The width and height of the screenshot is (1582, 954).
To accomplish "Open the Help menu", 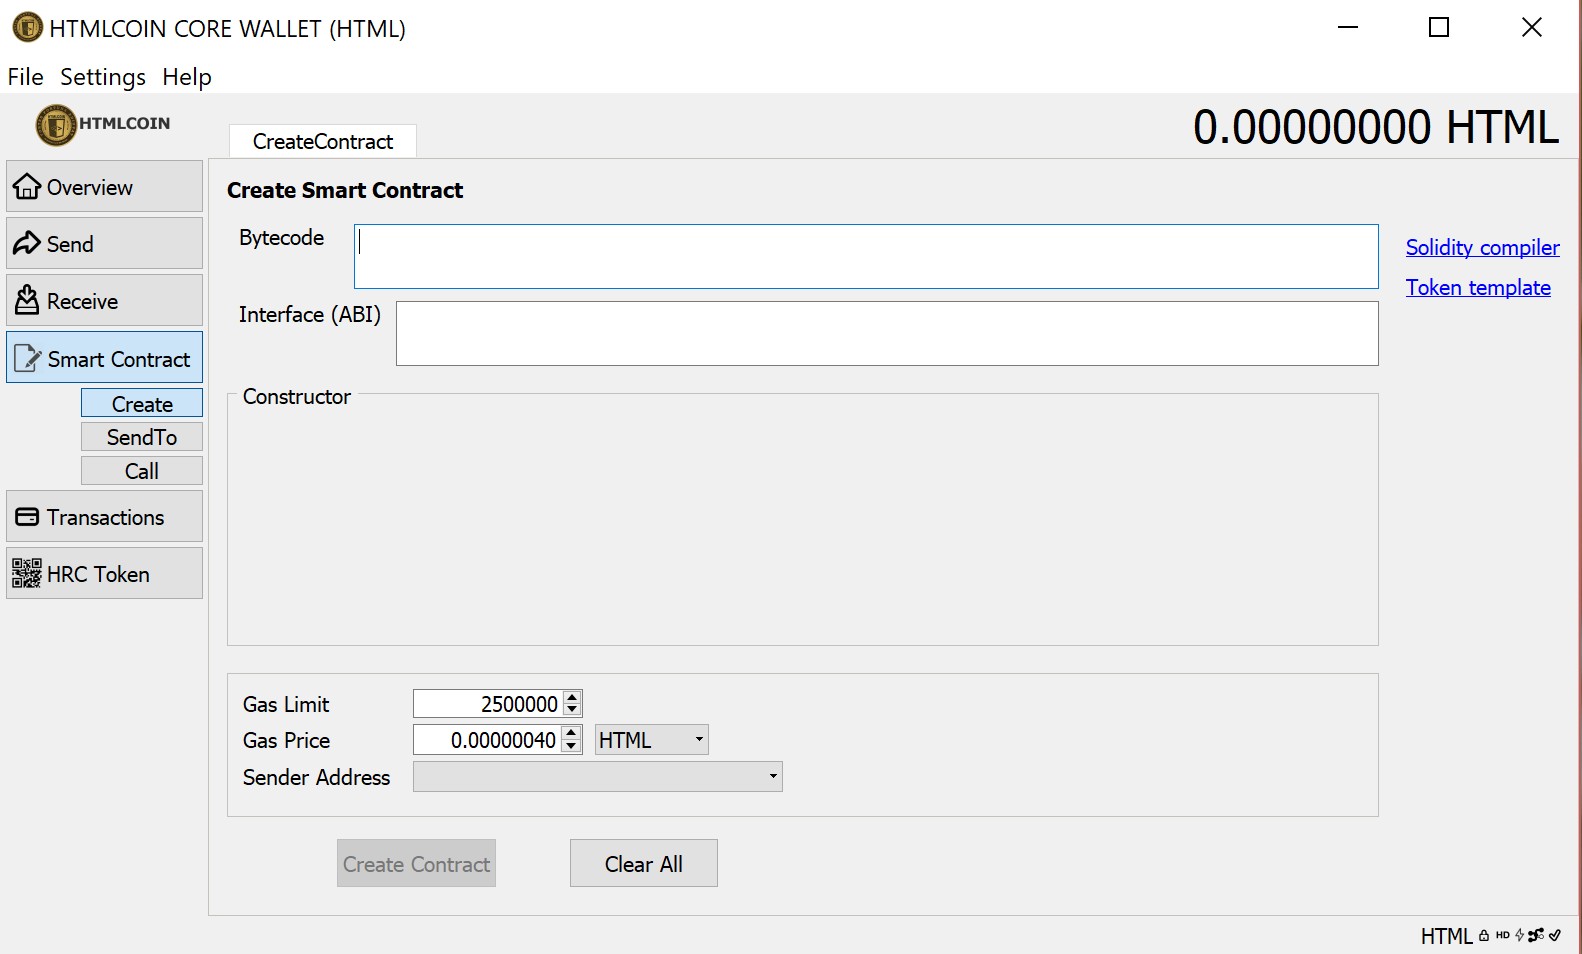I will point(187,77).
